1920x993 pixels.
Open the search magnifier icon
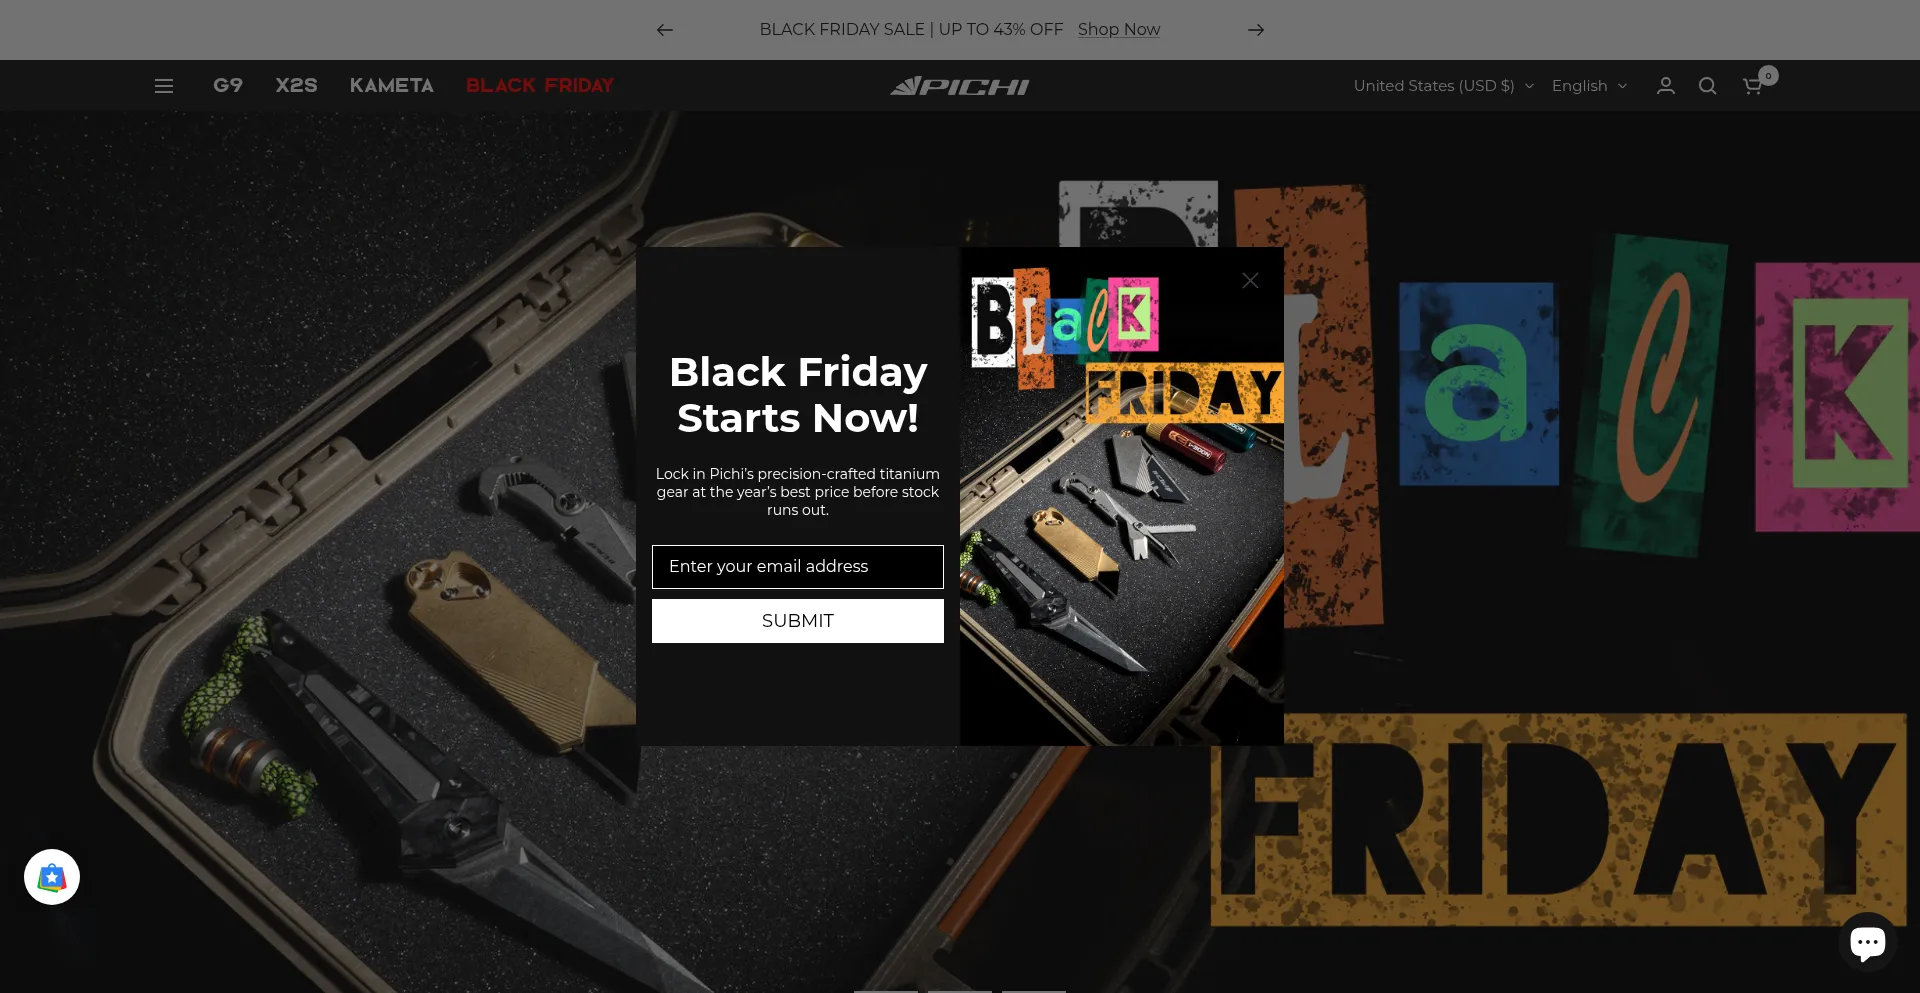(x=1707, y=86)
